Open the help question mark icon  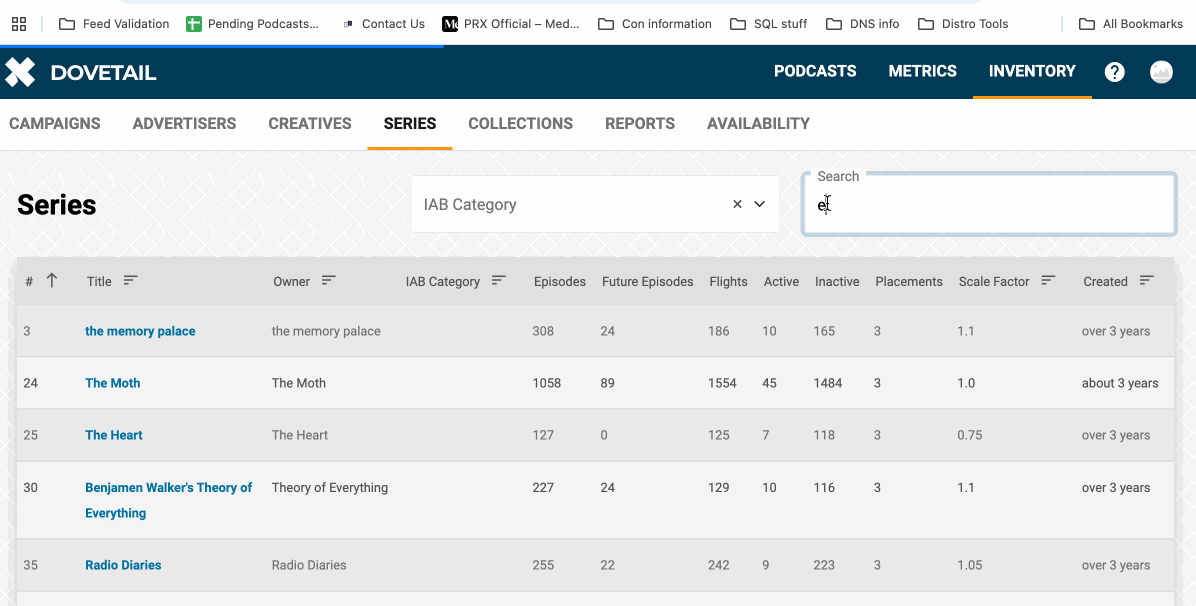pos(1114,72)
